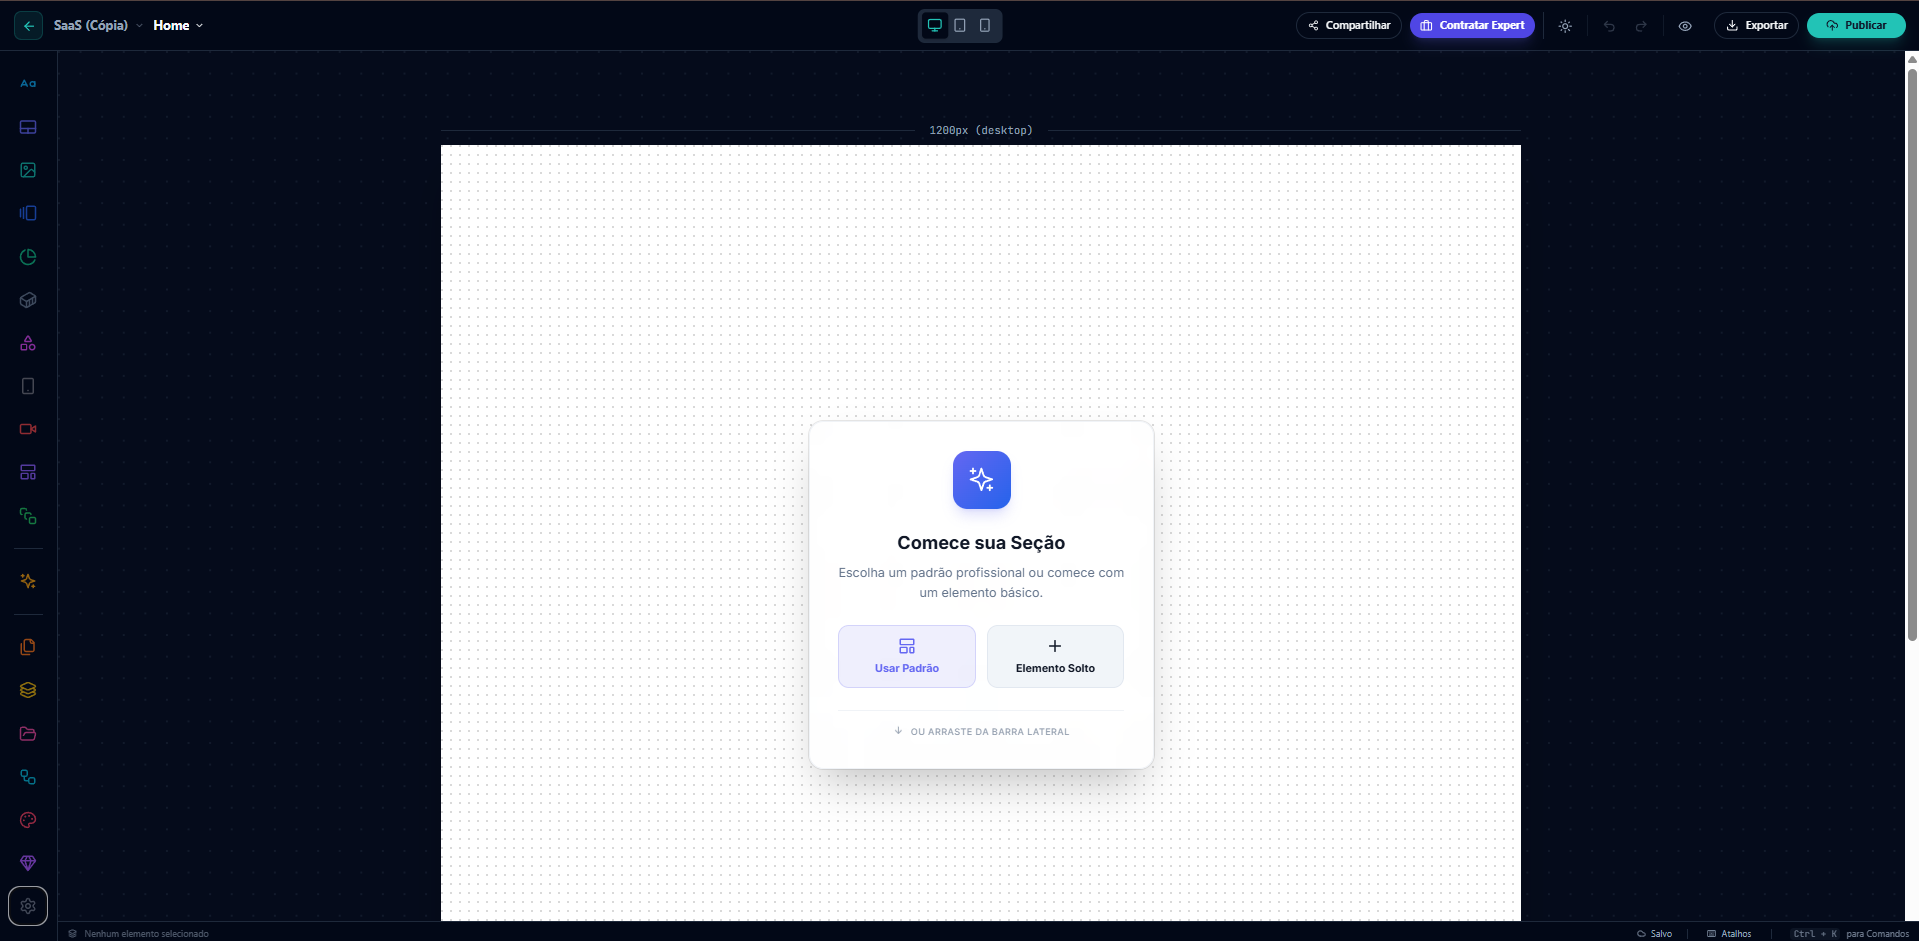Open the image tool in sidebar

click(x=28, y=170)
